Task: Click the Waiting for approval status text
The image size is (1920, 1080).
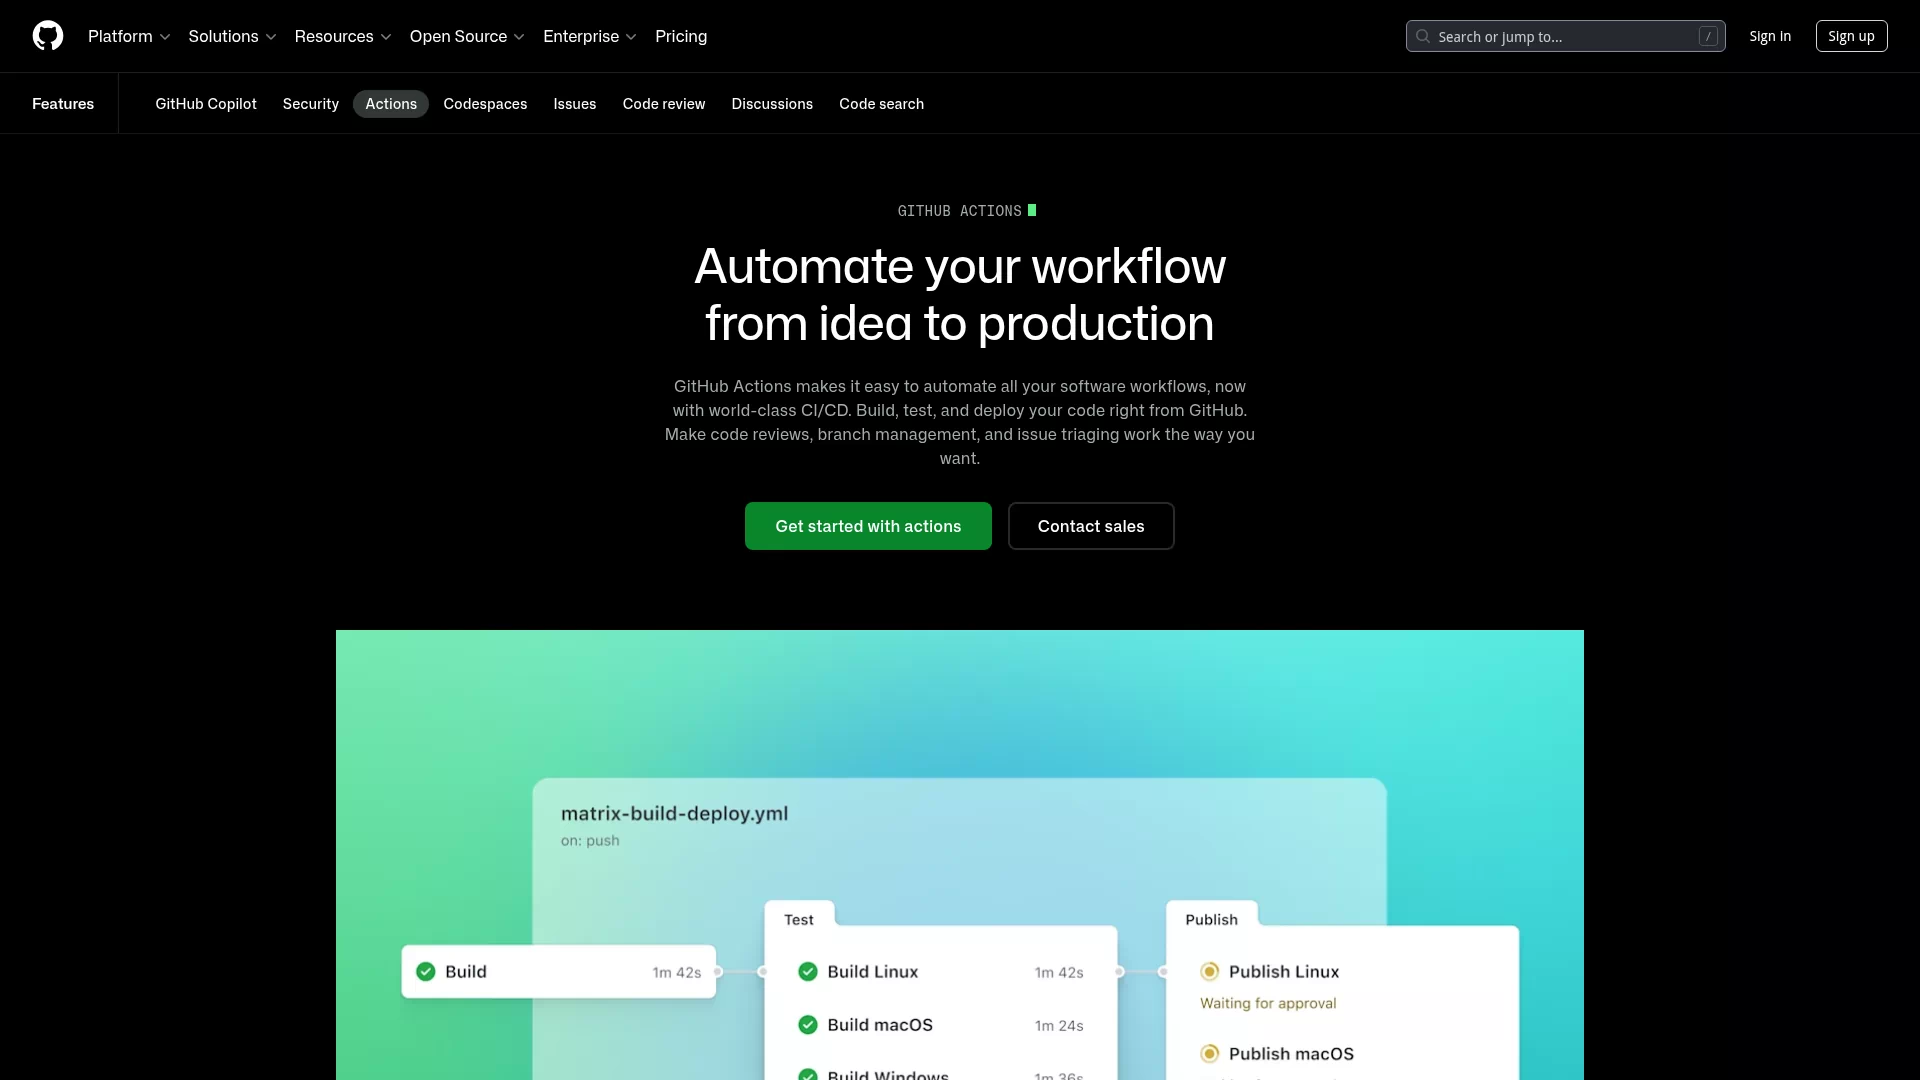Action: pyautogui.click(x=1268, y=1003)
